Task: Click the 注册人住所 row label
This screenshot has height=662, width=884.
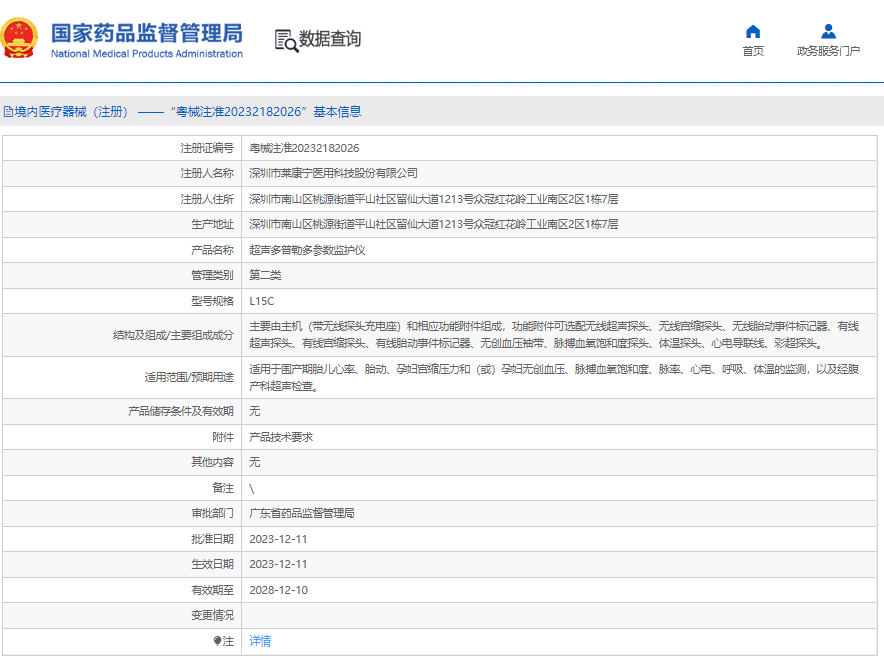Action: click(x=207, y=199)
